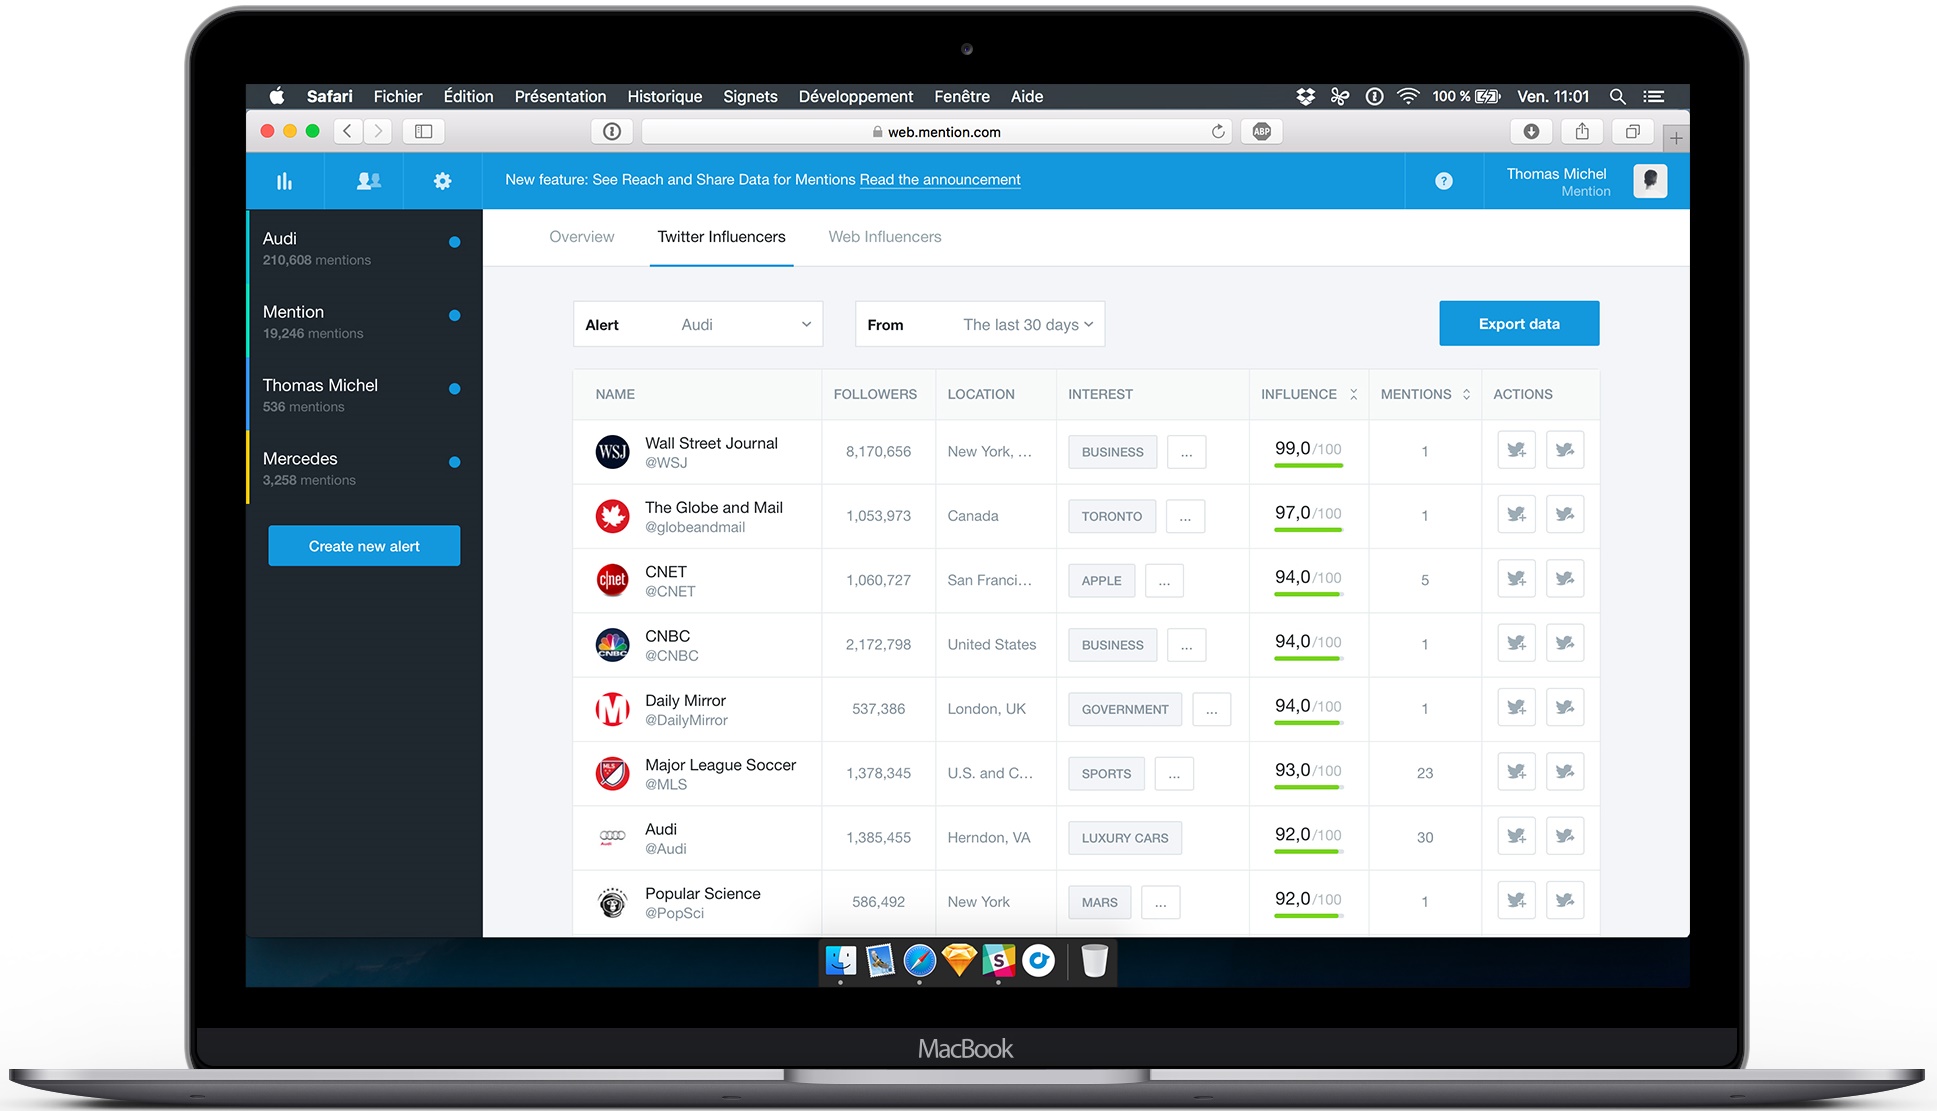Open the Développement menu

coord(856,97)
